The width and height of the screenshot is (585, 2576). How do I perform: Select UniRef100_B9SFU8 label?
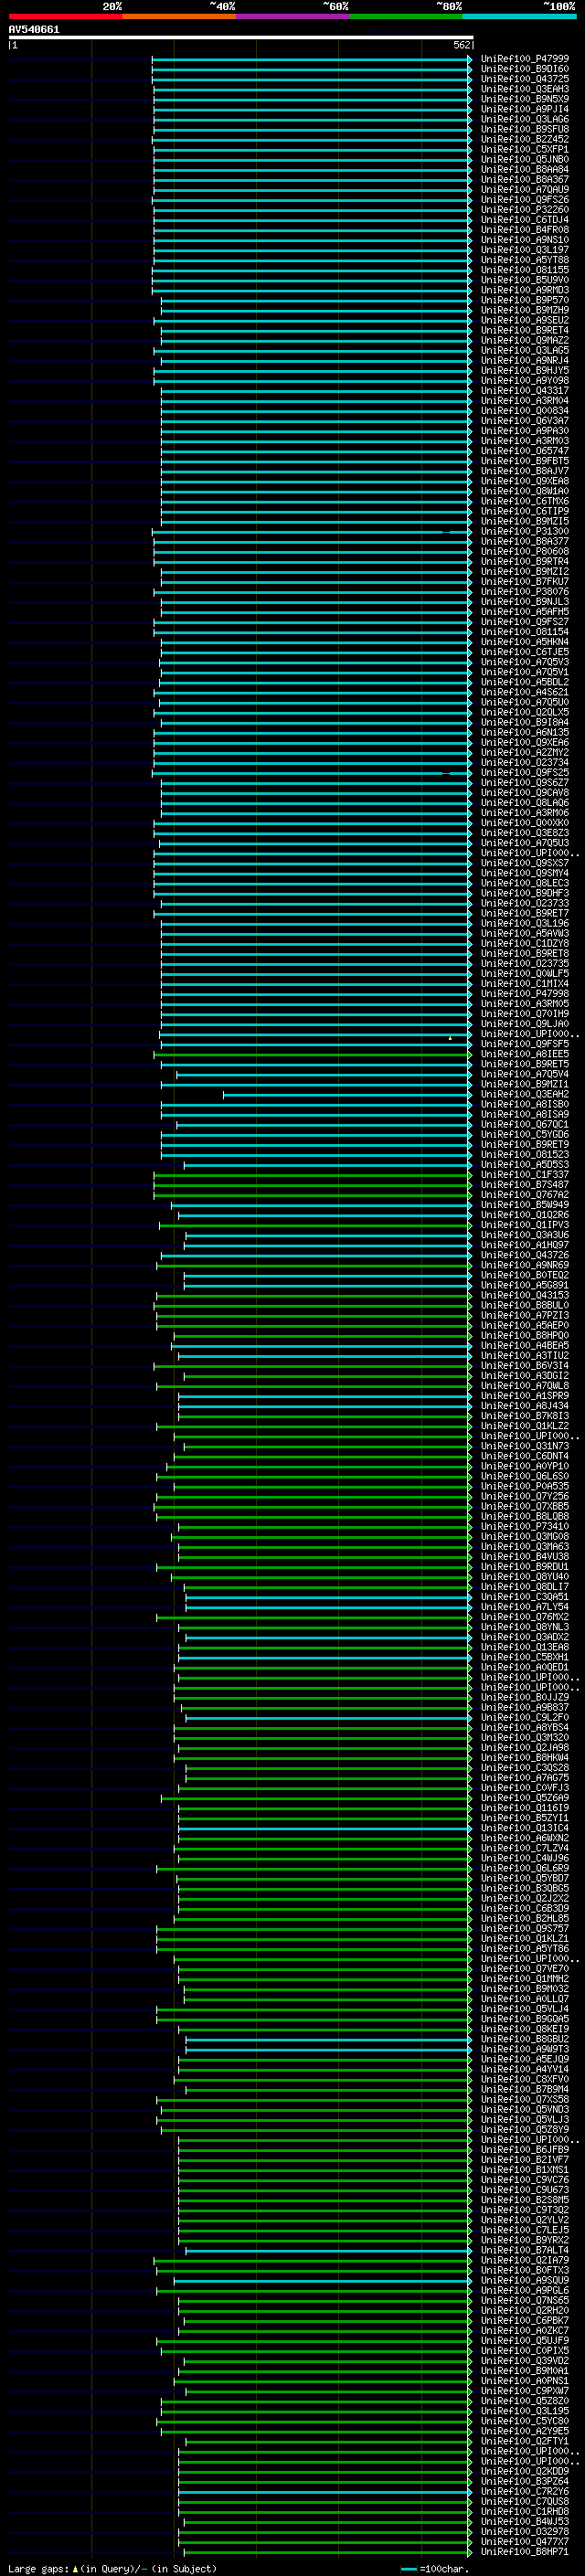pyautogui.click(x=525, y=129)
